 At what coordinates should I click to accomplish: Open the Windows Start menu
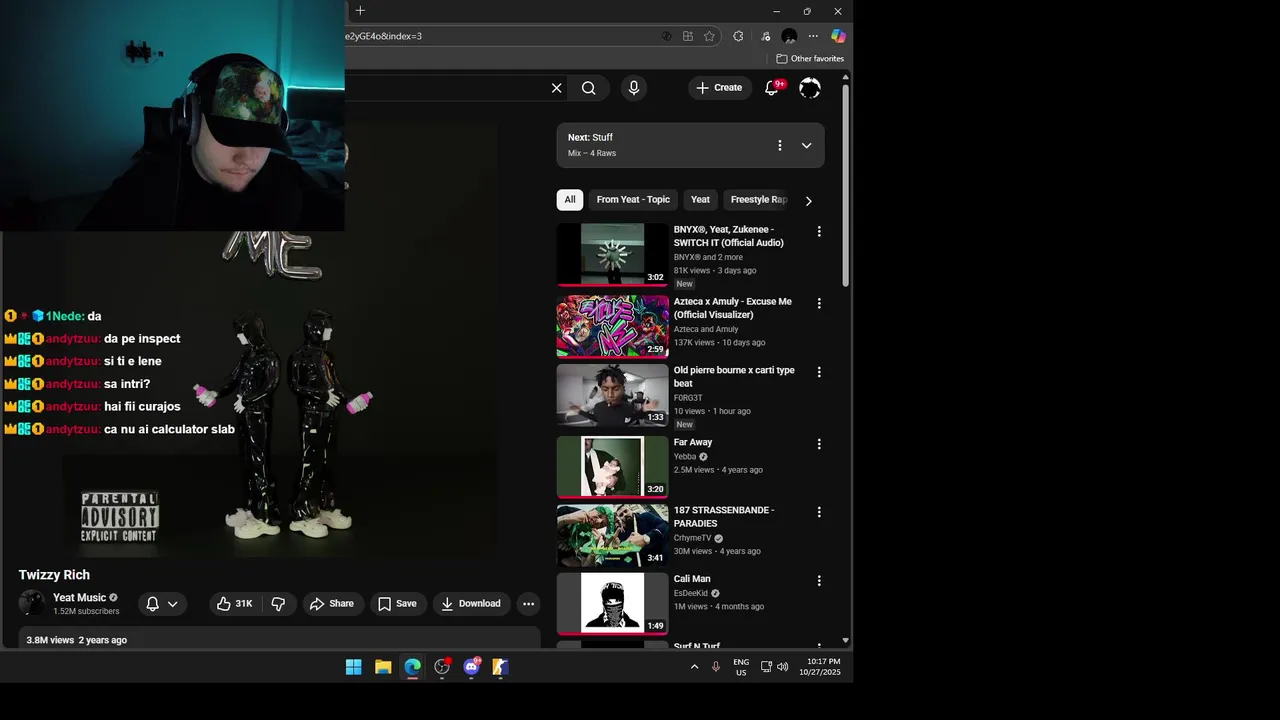pyautogui.click(x=354, y=667)
